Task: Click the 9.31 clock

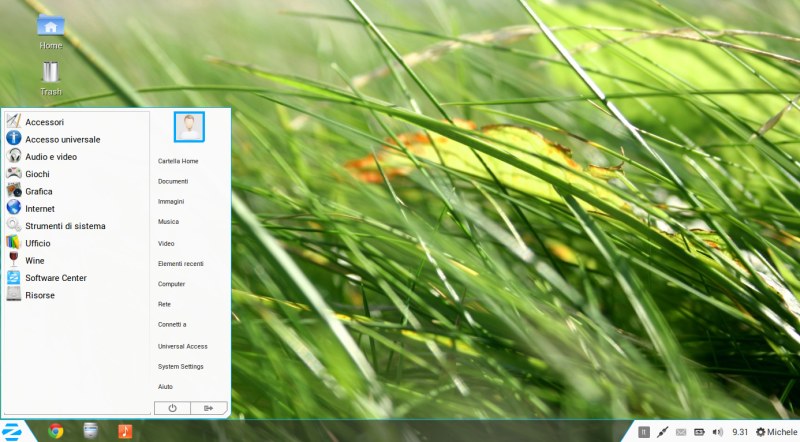Action: 740,432
